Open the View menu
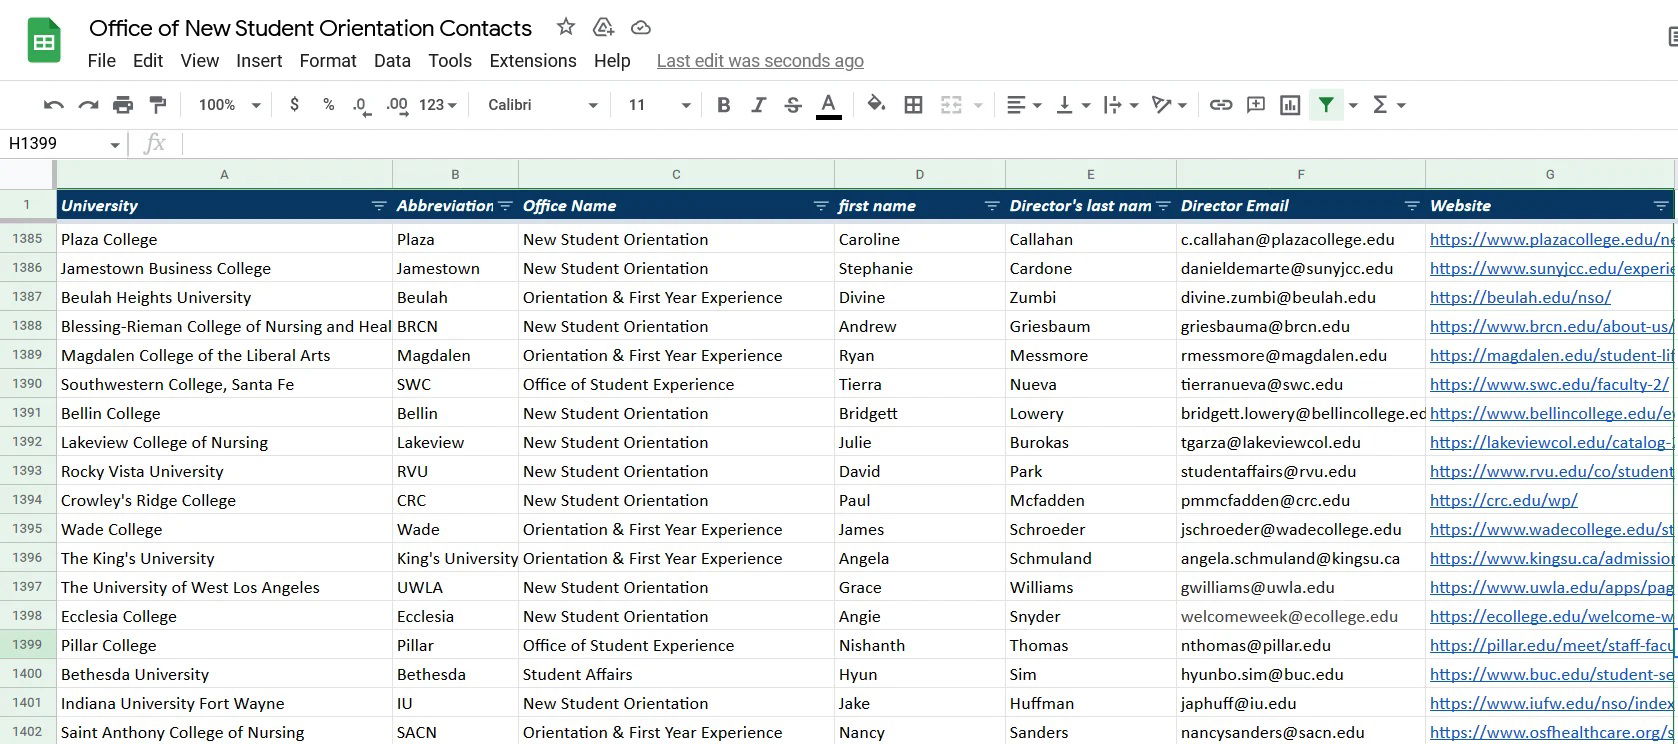This screenshot has width=1678, height=744. [x=199, y=61]
